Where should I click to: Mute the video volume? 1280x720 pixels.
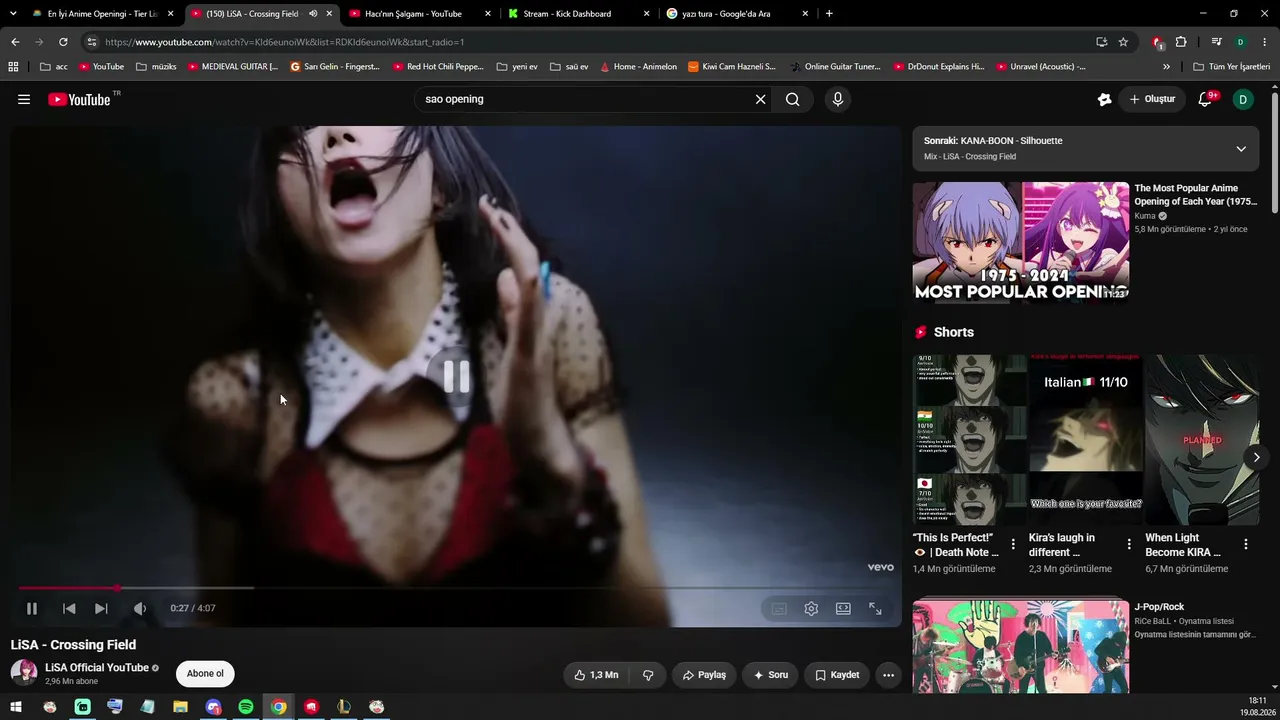(140, 608)
